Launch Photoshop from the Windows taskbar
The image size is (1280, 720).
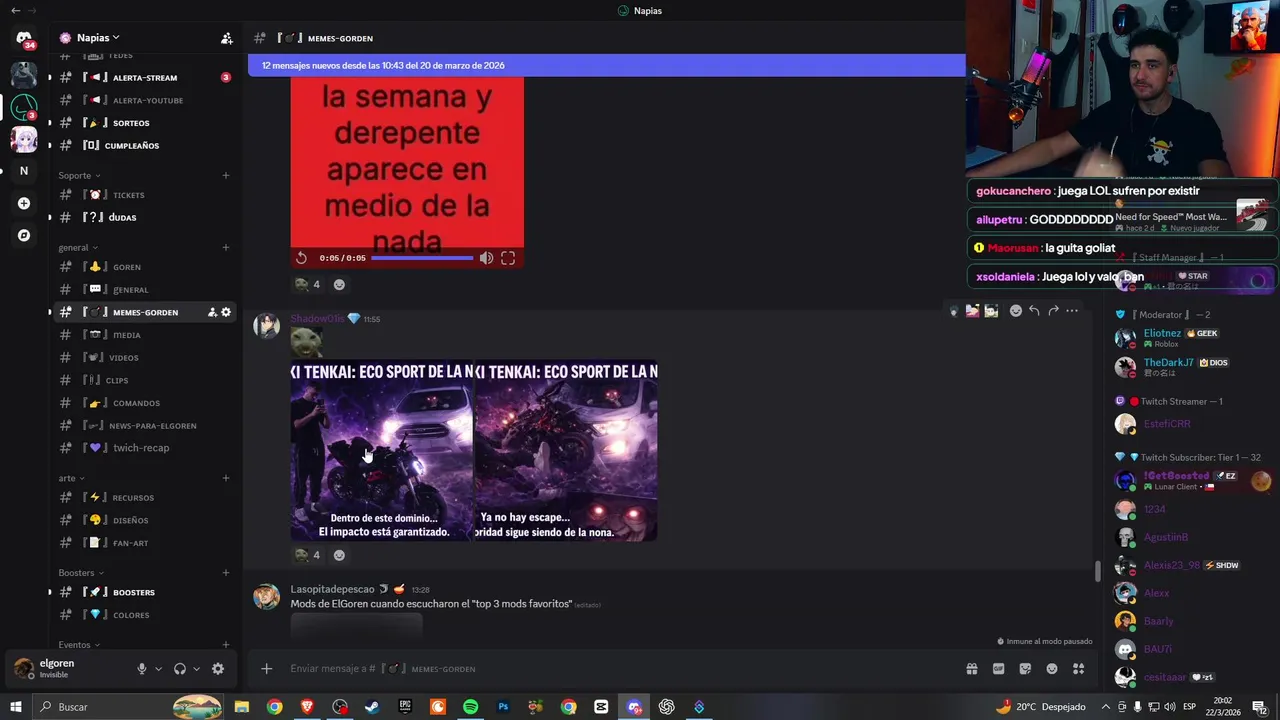tap(503, 707)
